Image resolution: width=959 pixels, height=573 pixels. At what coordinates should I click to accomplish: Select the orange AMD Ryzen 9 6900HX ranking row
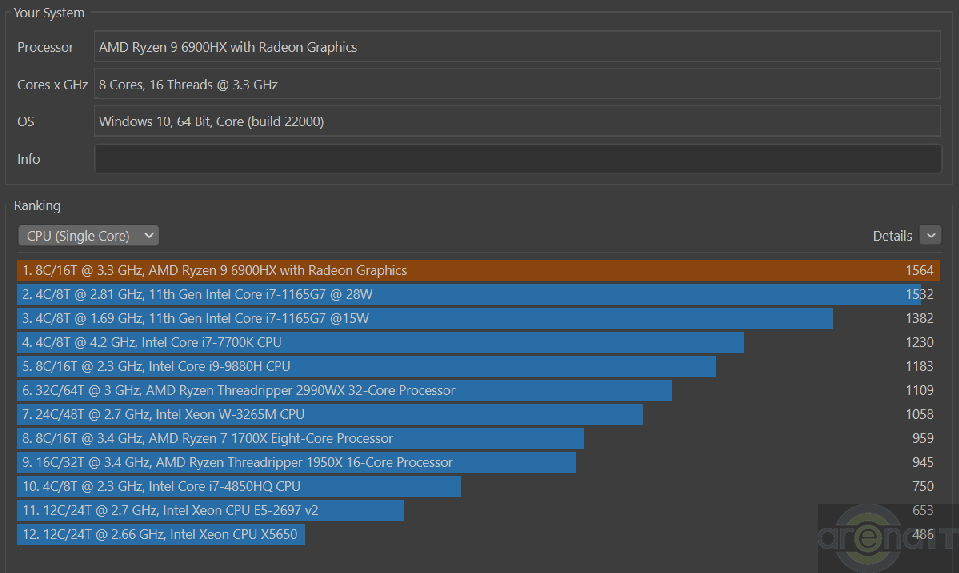pyautogui.click(x=478, y=270)
